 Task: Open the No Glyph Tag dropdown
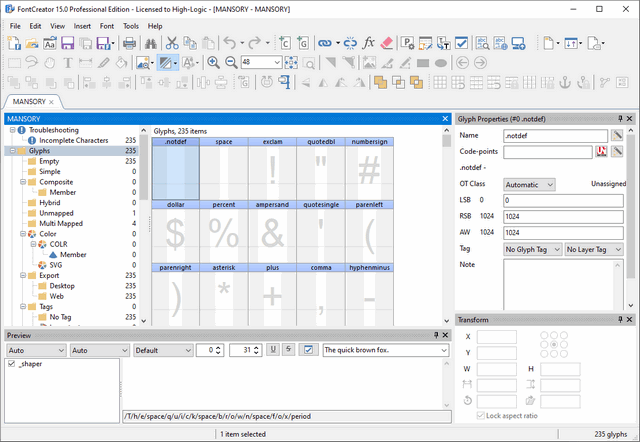[x=532, y=248]
